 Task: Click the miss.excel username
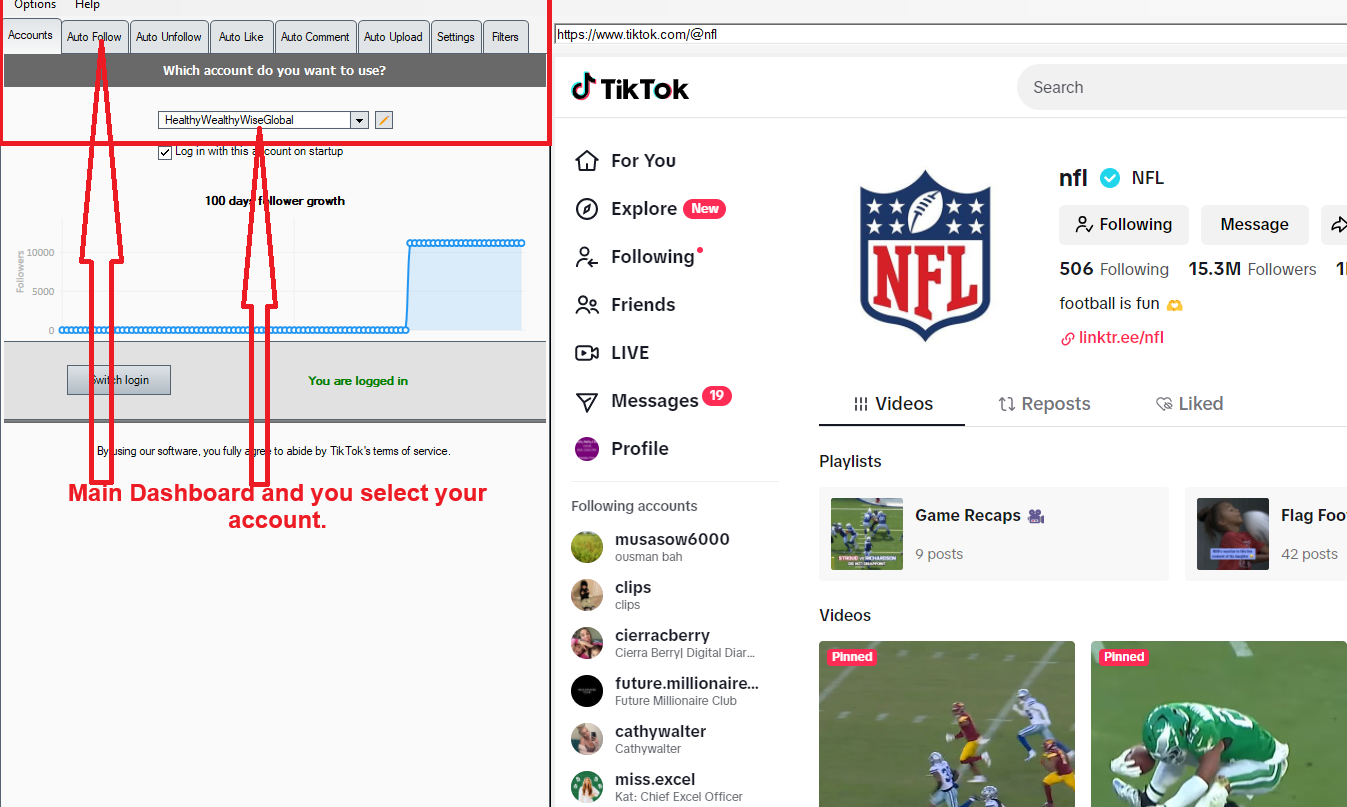655,779
